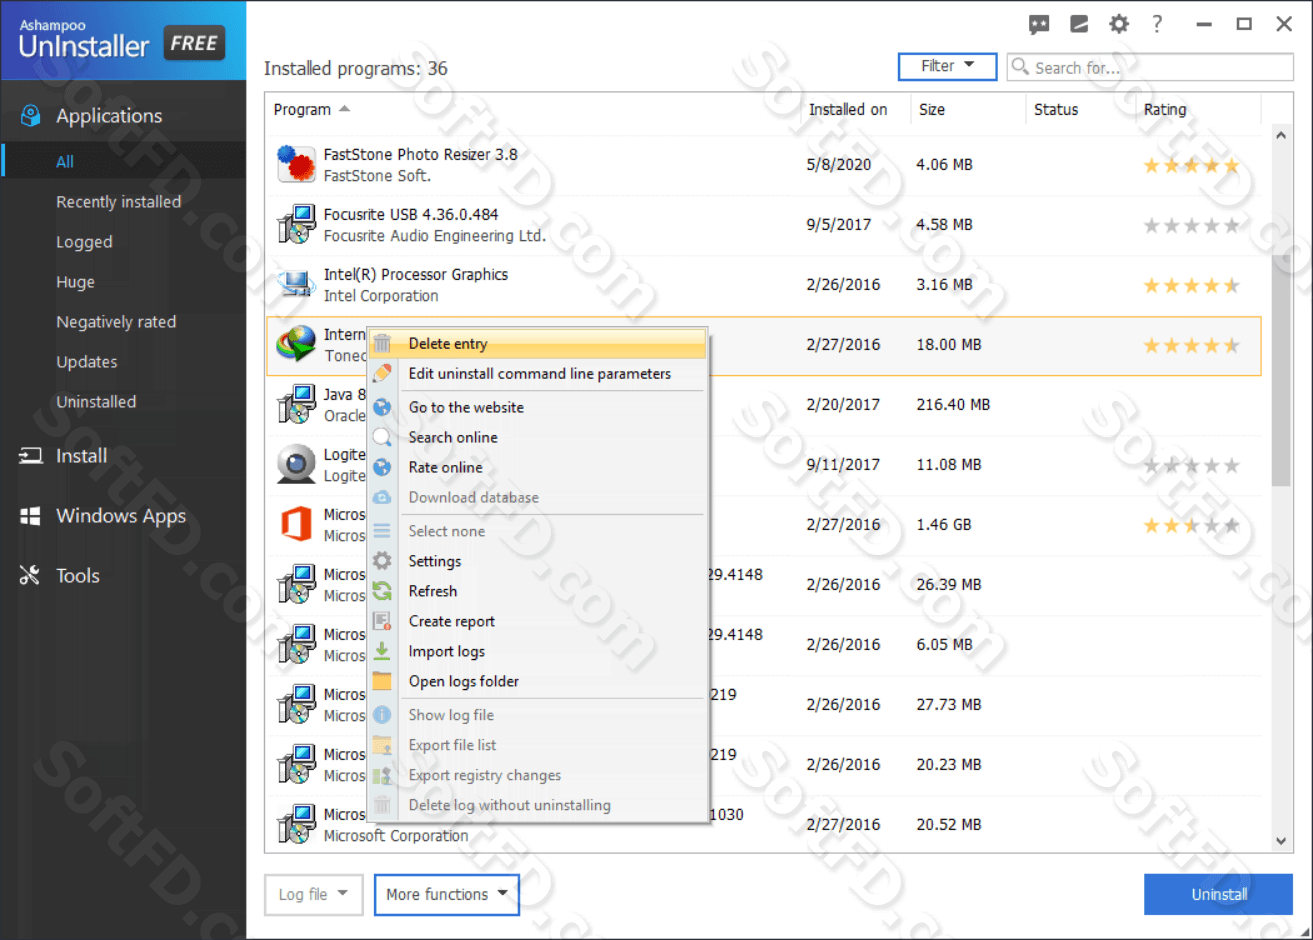The image size is (1313, 940).
Task: Click the Applications sidebar icon
Action: click(x=31, y=116)
